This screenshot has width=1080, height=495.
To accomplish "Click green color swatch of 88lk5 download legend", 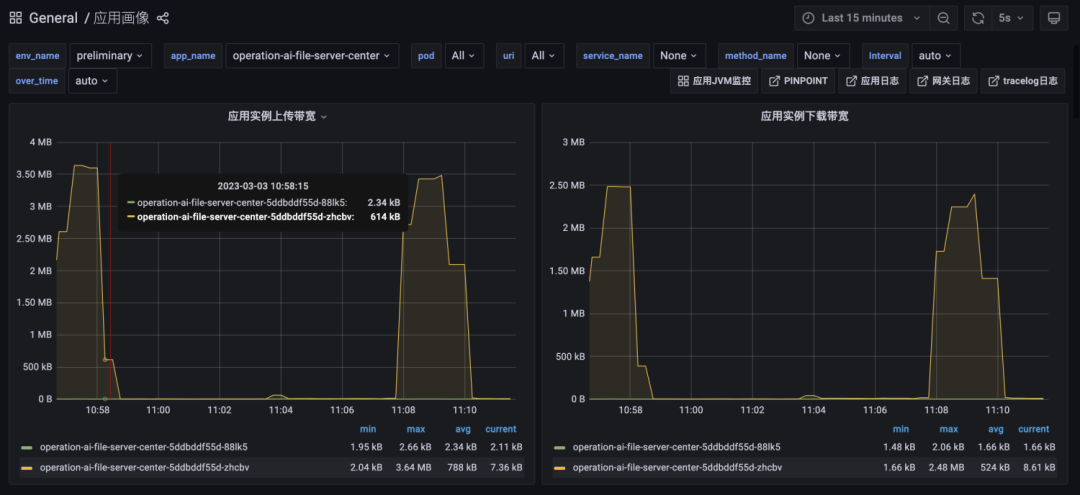I will pos(560,447).
